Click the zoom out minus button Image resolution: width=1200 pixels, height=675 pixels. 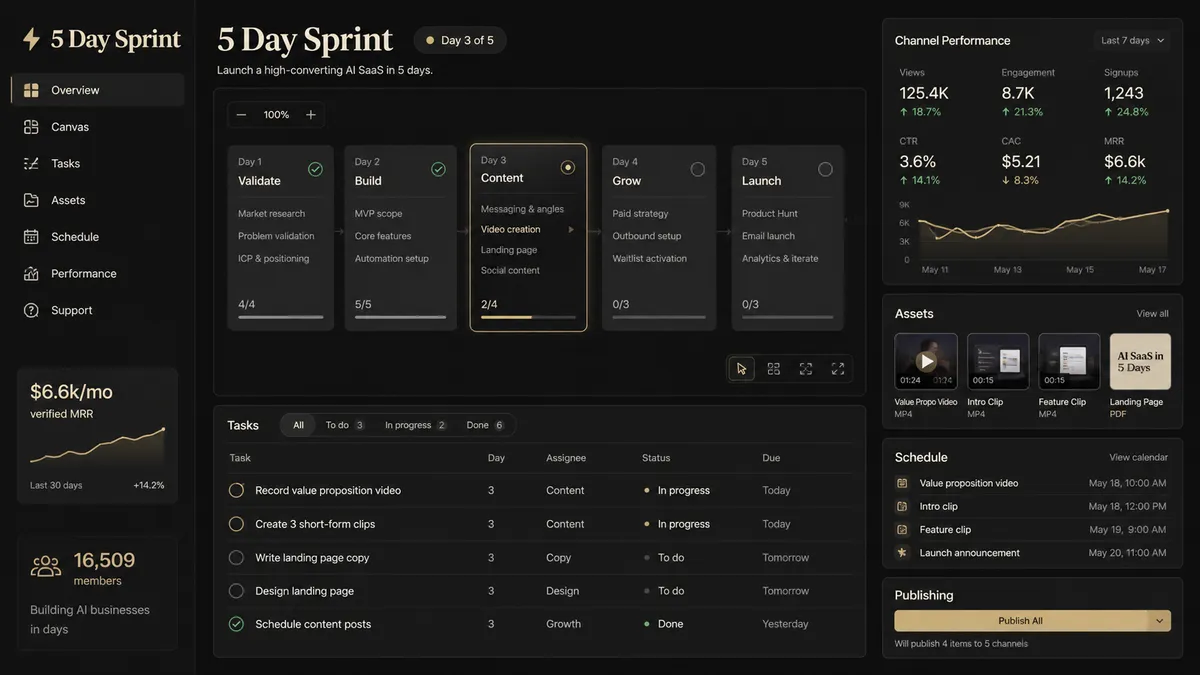tap(241, 115)
